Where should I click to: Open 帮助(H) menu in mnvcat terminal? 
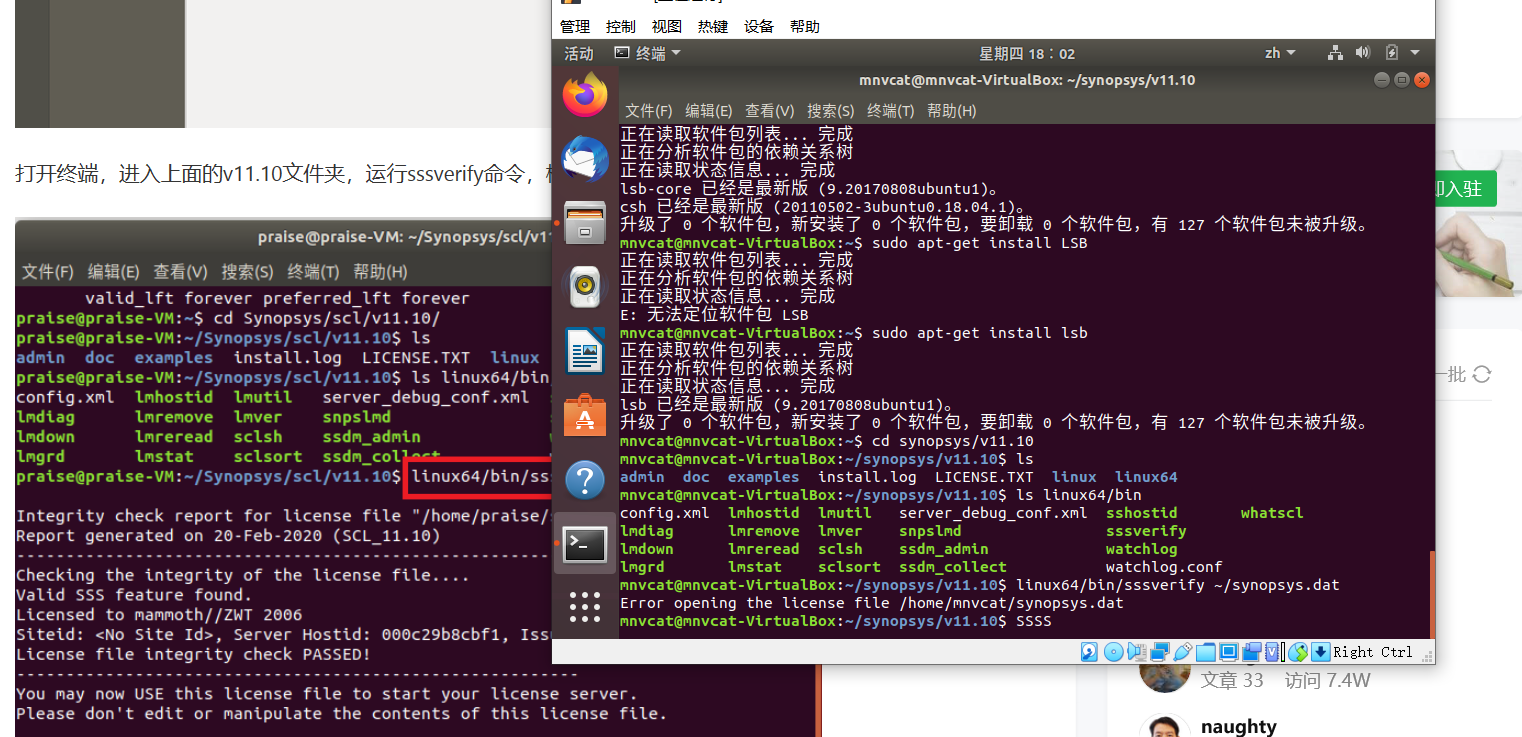click(x=952, y=111)
